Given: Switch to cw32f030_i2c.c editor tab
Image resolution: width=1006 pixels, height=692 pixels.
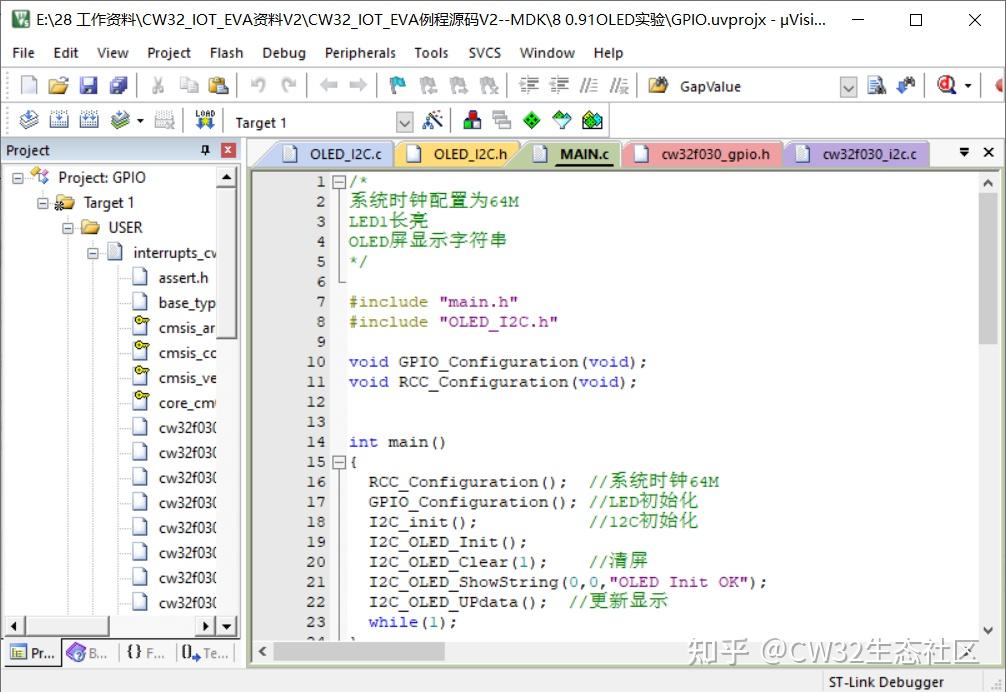Looking at the screenshot, I should click(x=857, y=154).
